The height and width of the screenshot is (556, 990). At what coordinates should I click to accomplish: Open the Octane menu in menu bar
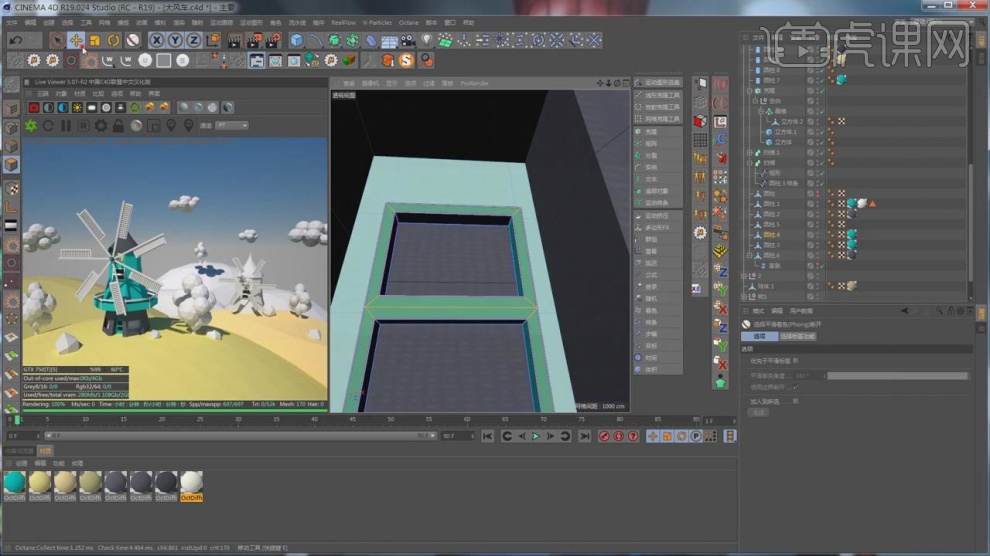pyautogui.click(x=408, y=21)
